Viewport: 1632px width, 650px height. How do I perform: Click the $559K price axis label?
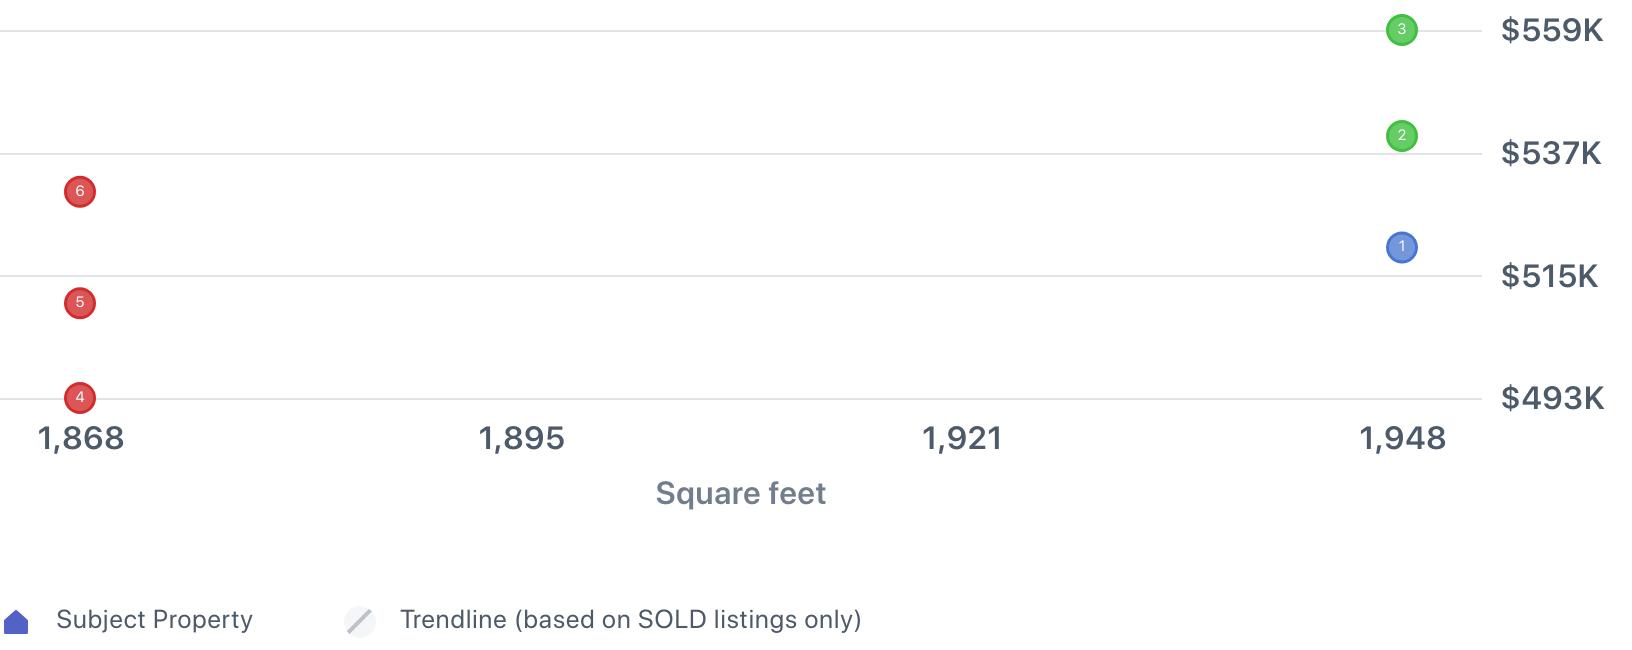point(1551,31)
